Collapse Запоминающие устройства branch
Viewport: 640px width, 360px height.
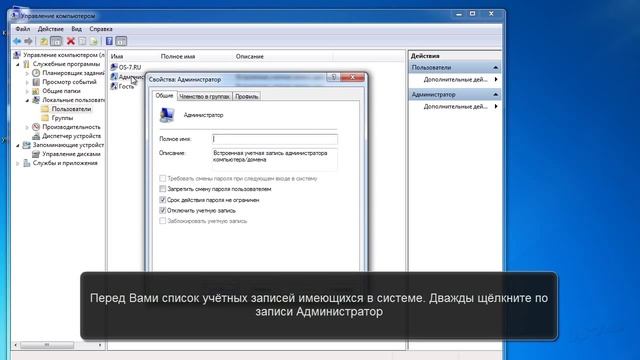pyautogui.click(x=18, y=145)
